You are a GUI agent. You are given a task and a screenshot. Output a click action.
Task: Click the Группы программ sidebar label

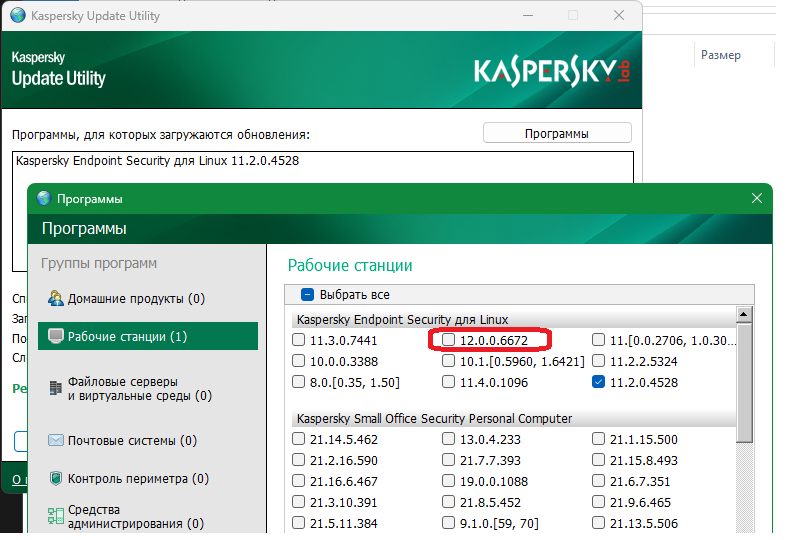point(99,263)
